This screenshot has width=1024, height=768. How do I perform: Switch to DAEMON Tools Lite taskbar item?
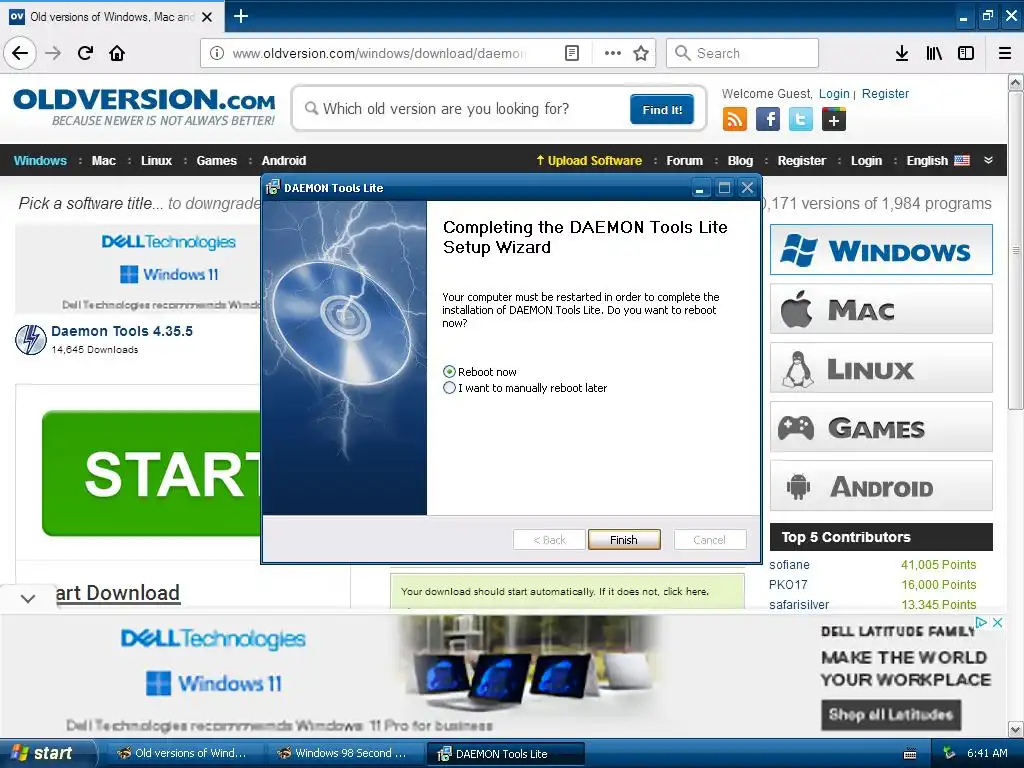(504, 754)
